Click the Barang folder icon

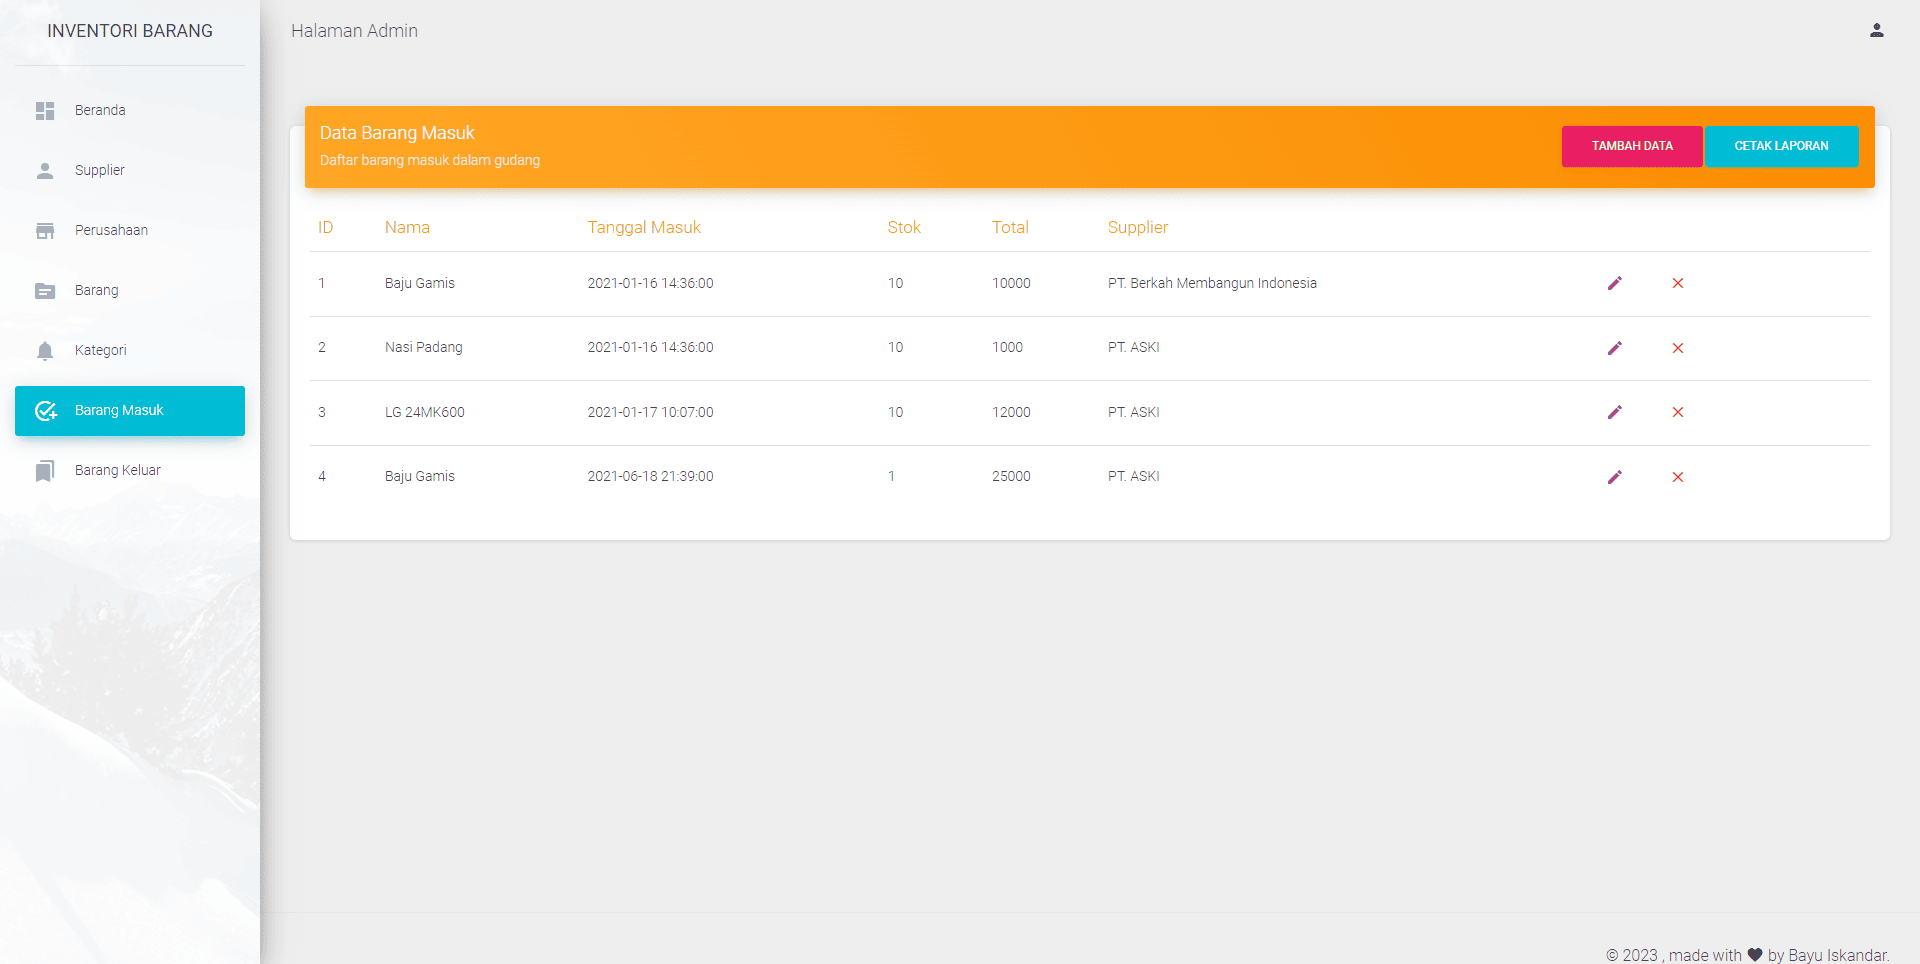(x=45, y=291)
